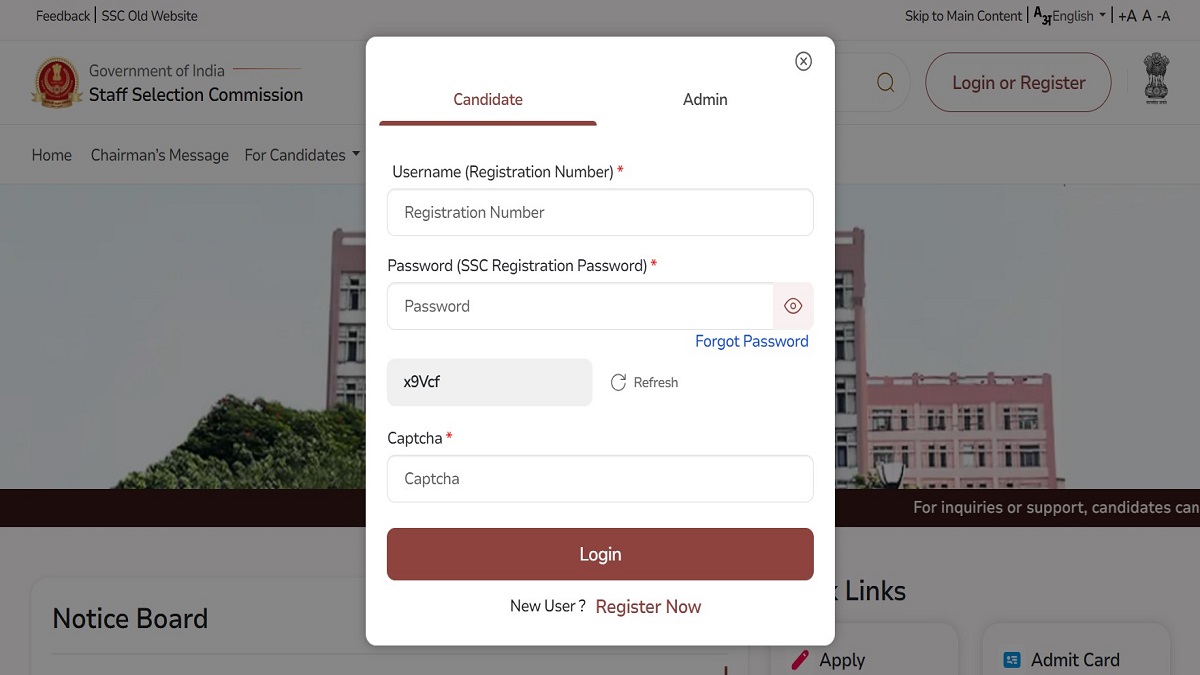
Task: Increase font size with +A
Action: (1127, 16)
